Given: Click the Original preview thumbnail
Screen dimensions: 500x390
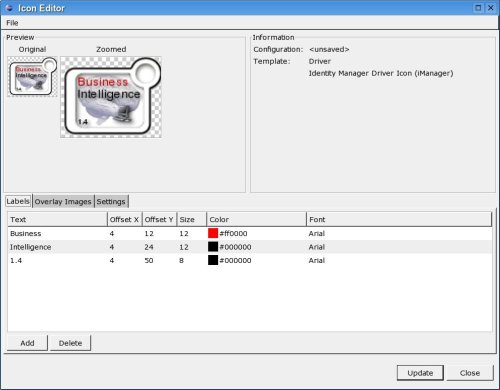Looking at the screenshot, I should tap(32, 77).
